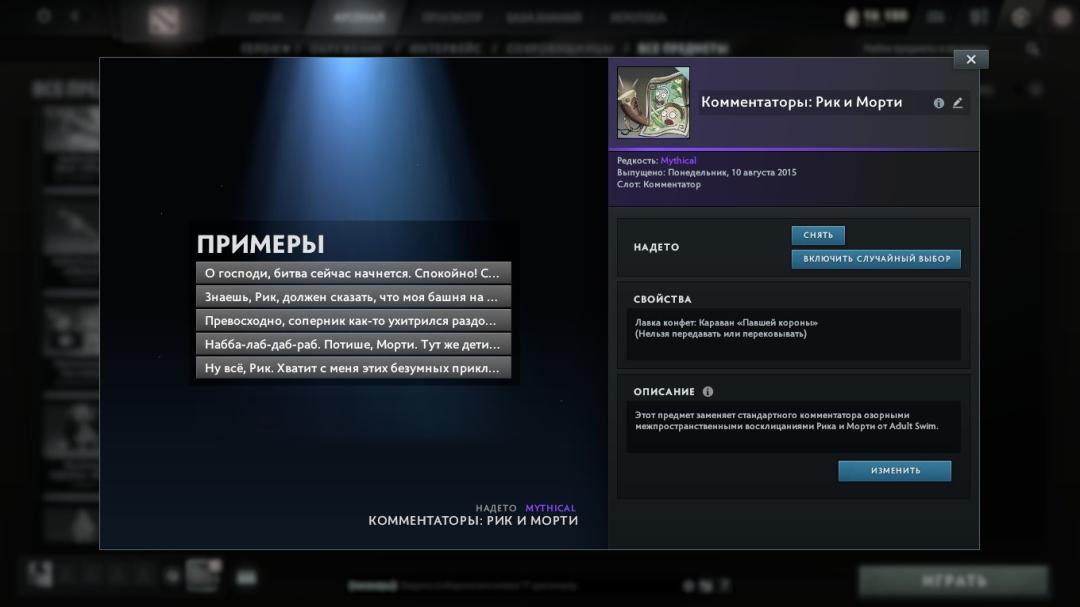Click the СНЯТЬ button to unequip
This screenshot has height=607, width=1080.
pos(818,235)
